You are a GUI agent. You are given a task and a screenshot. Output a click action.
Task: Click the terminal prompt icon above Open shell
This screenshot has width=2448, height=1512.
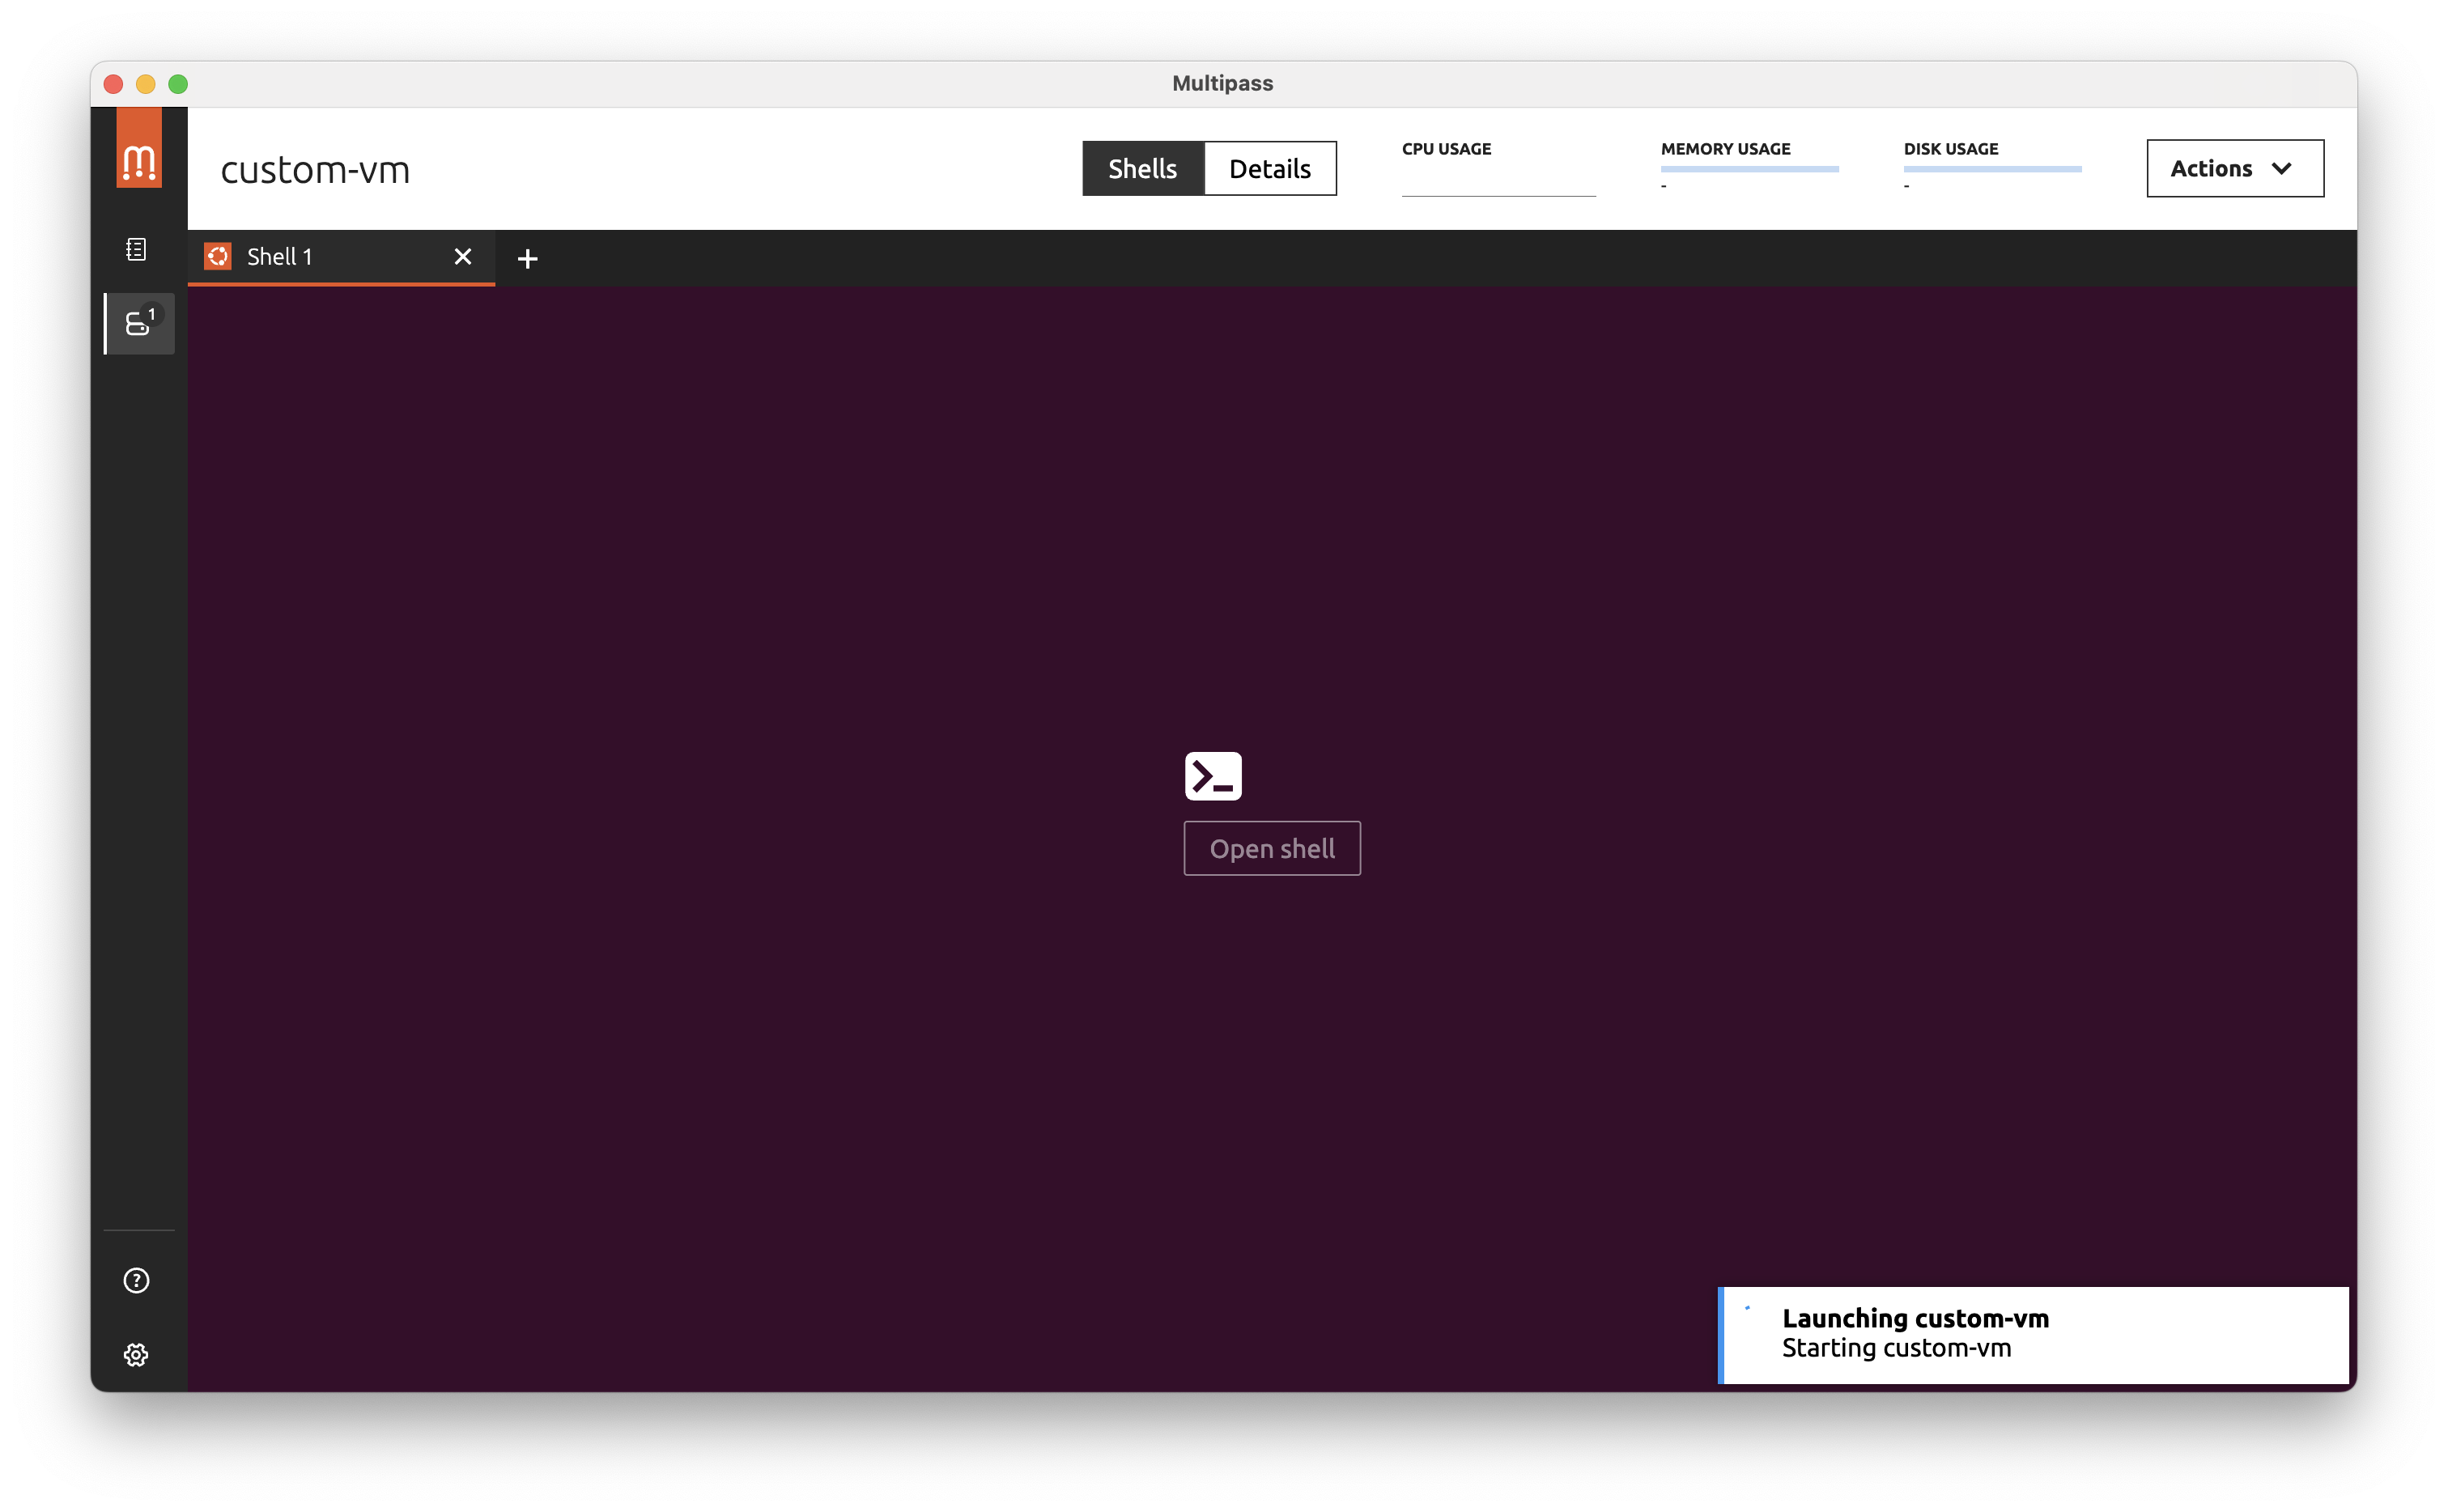(1213, 776)
